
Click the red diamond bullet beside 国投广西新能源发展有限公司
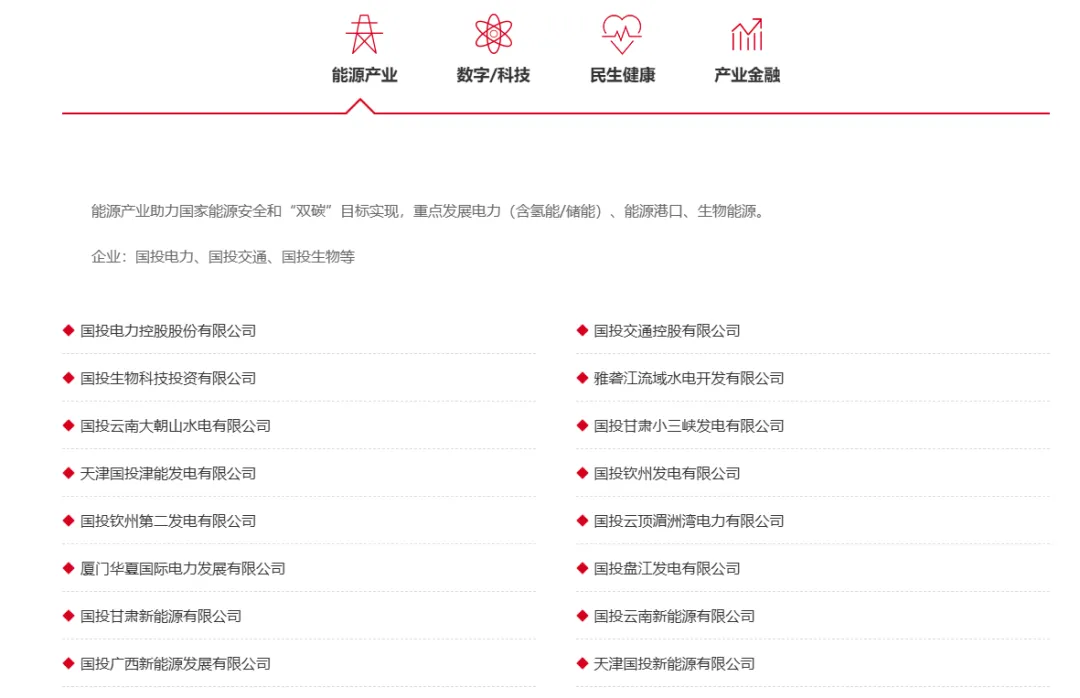[x=68, y=664]
